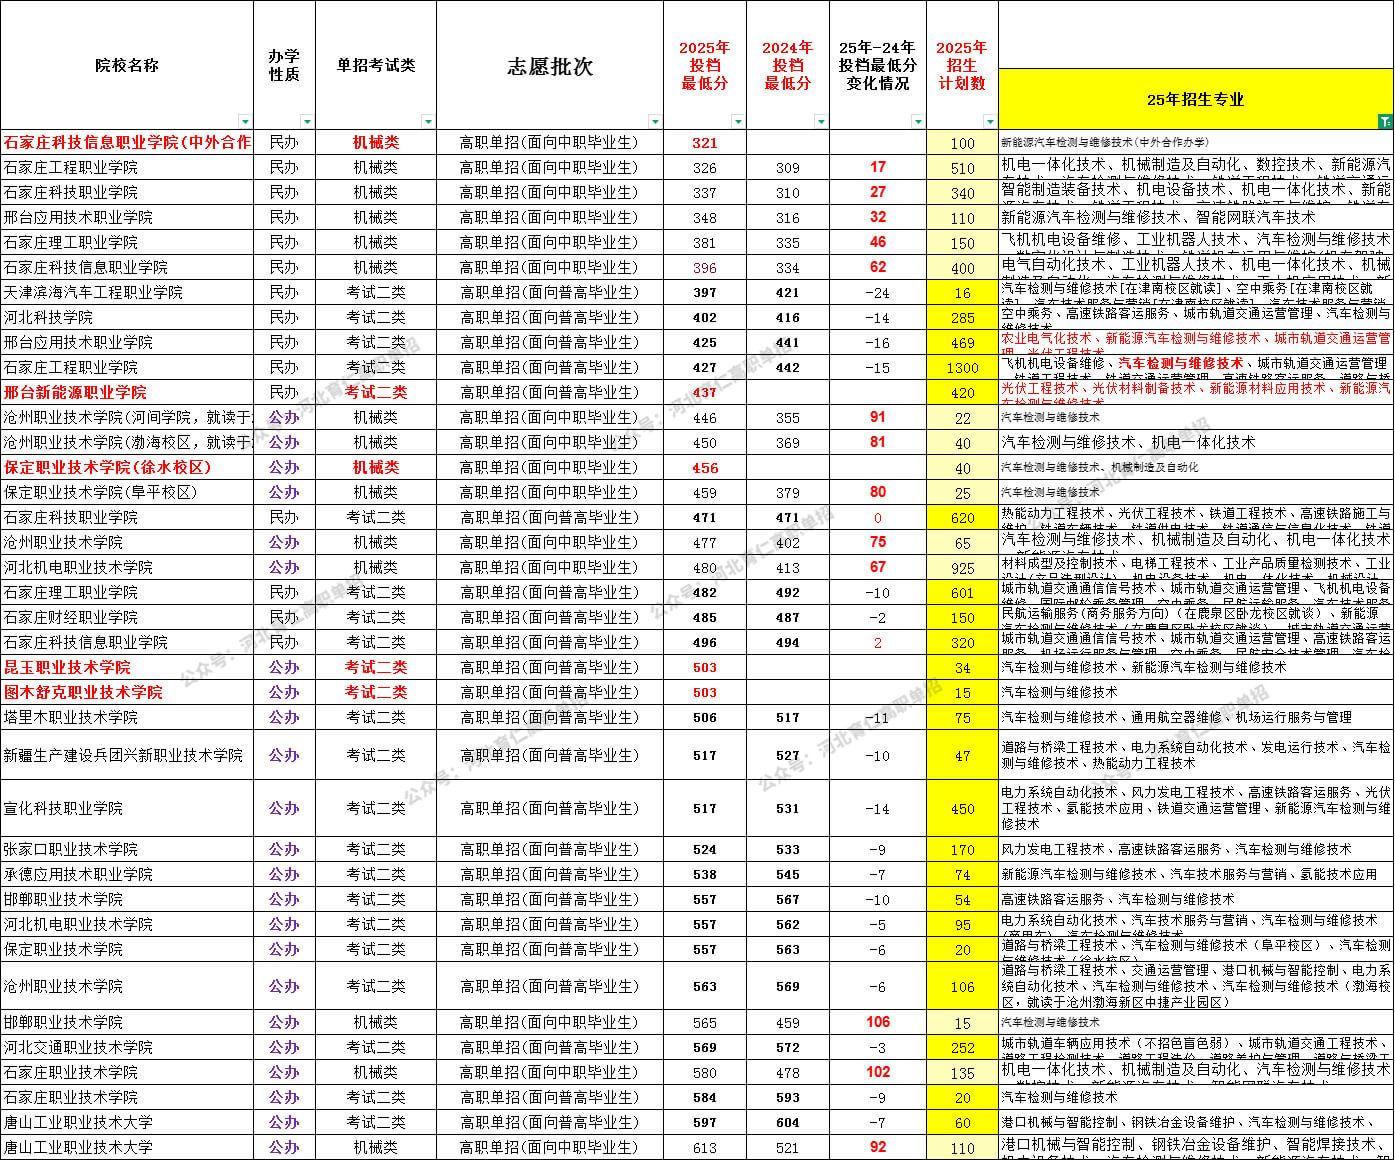Select the plan number 925 cell
The image size is (1395, 1160).
963,567
